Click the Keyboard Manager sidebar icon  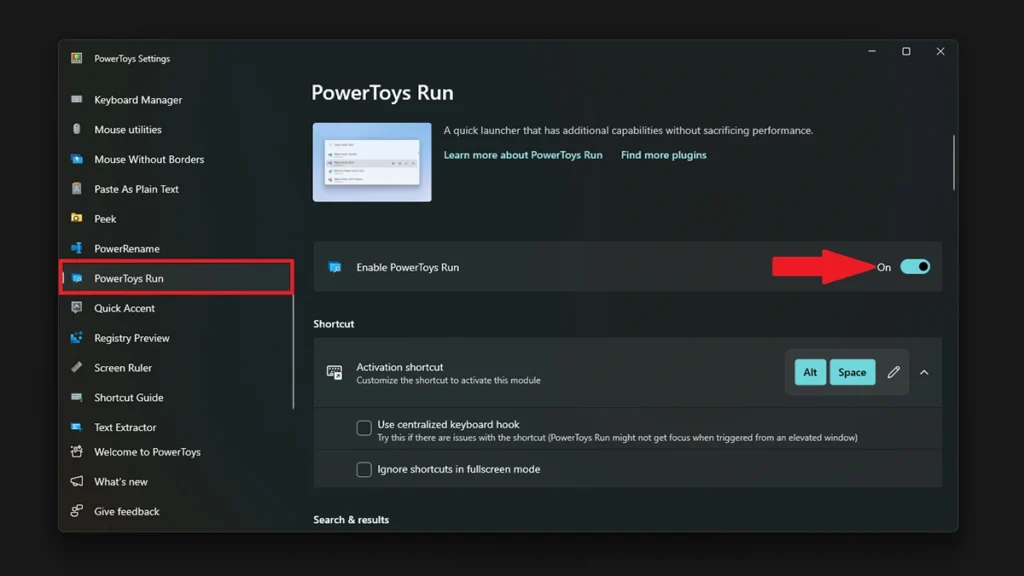[76, 99]
